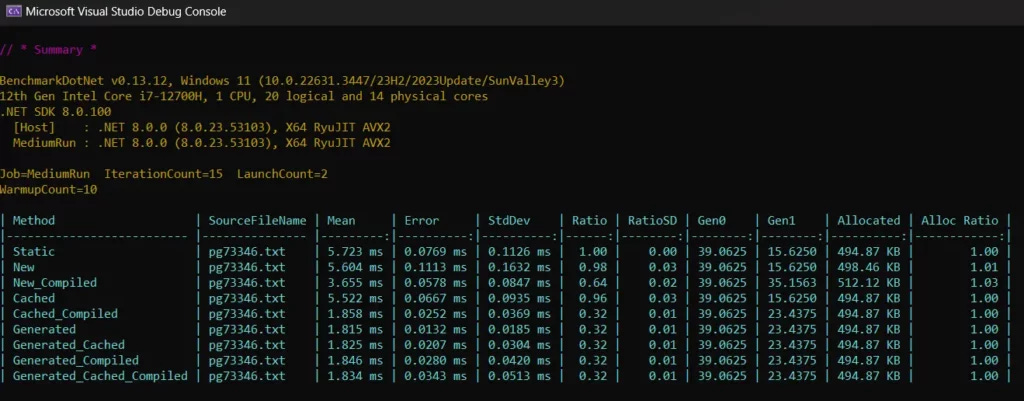
Task: Click the 1.825 ms mean value
Action: tap(355, 345)
